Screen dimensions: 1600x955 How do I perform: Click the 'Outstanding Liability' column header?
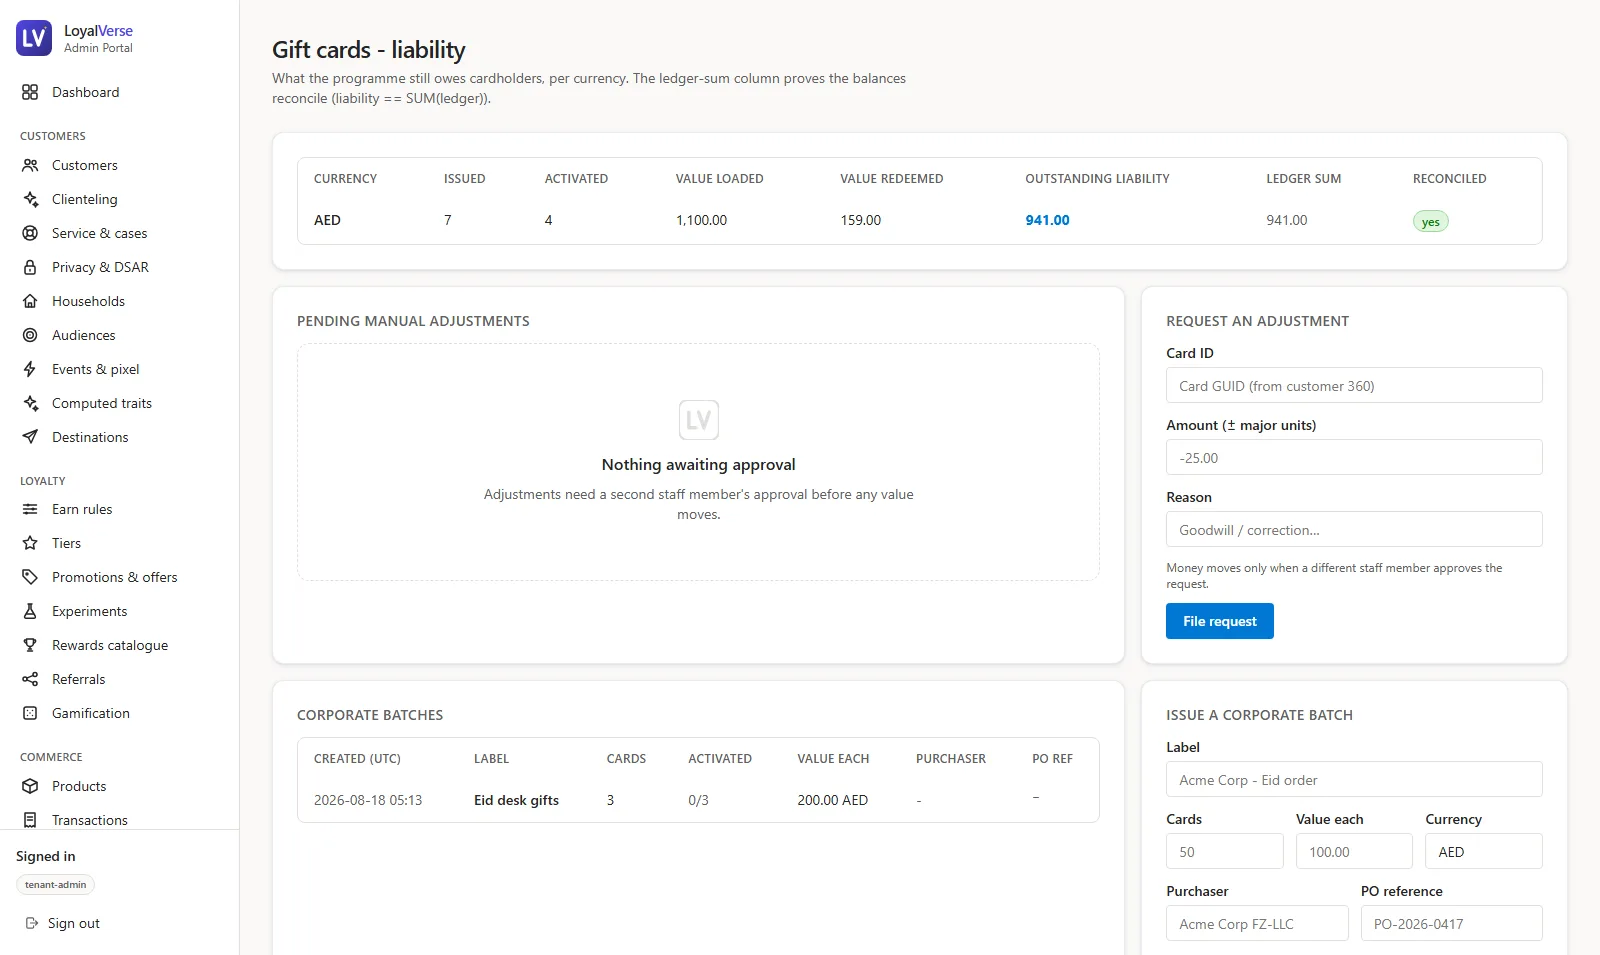point(1097,179)
